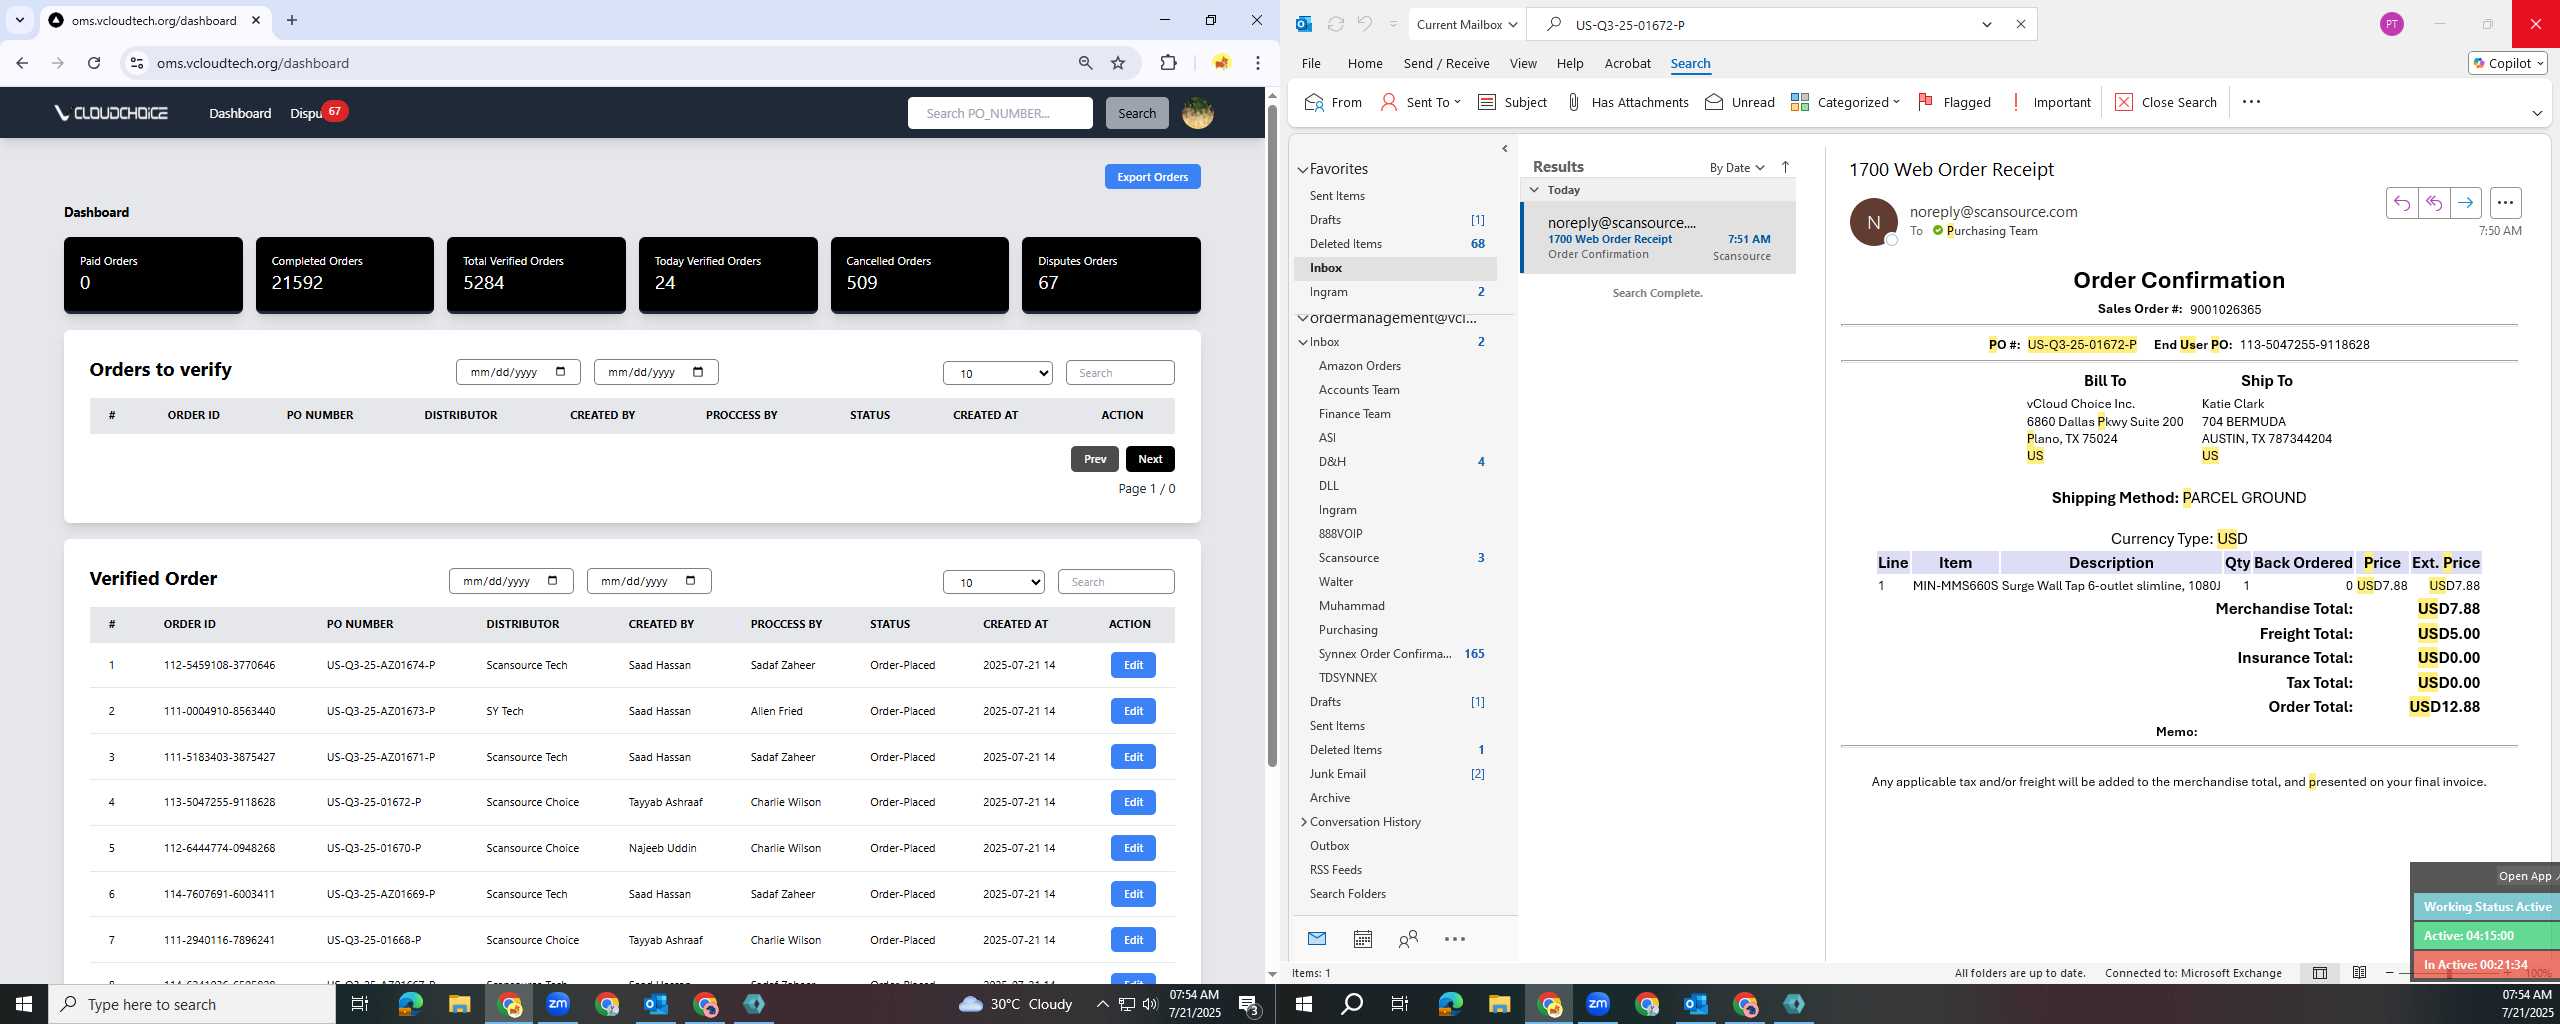
Task: Open Copilot button in Outlook
Action: tap(2507, 63)
